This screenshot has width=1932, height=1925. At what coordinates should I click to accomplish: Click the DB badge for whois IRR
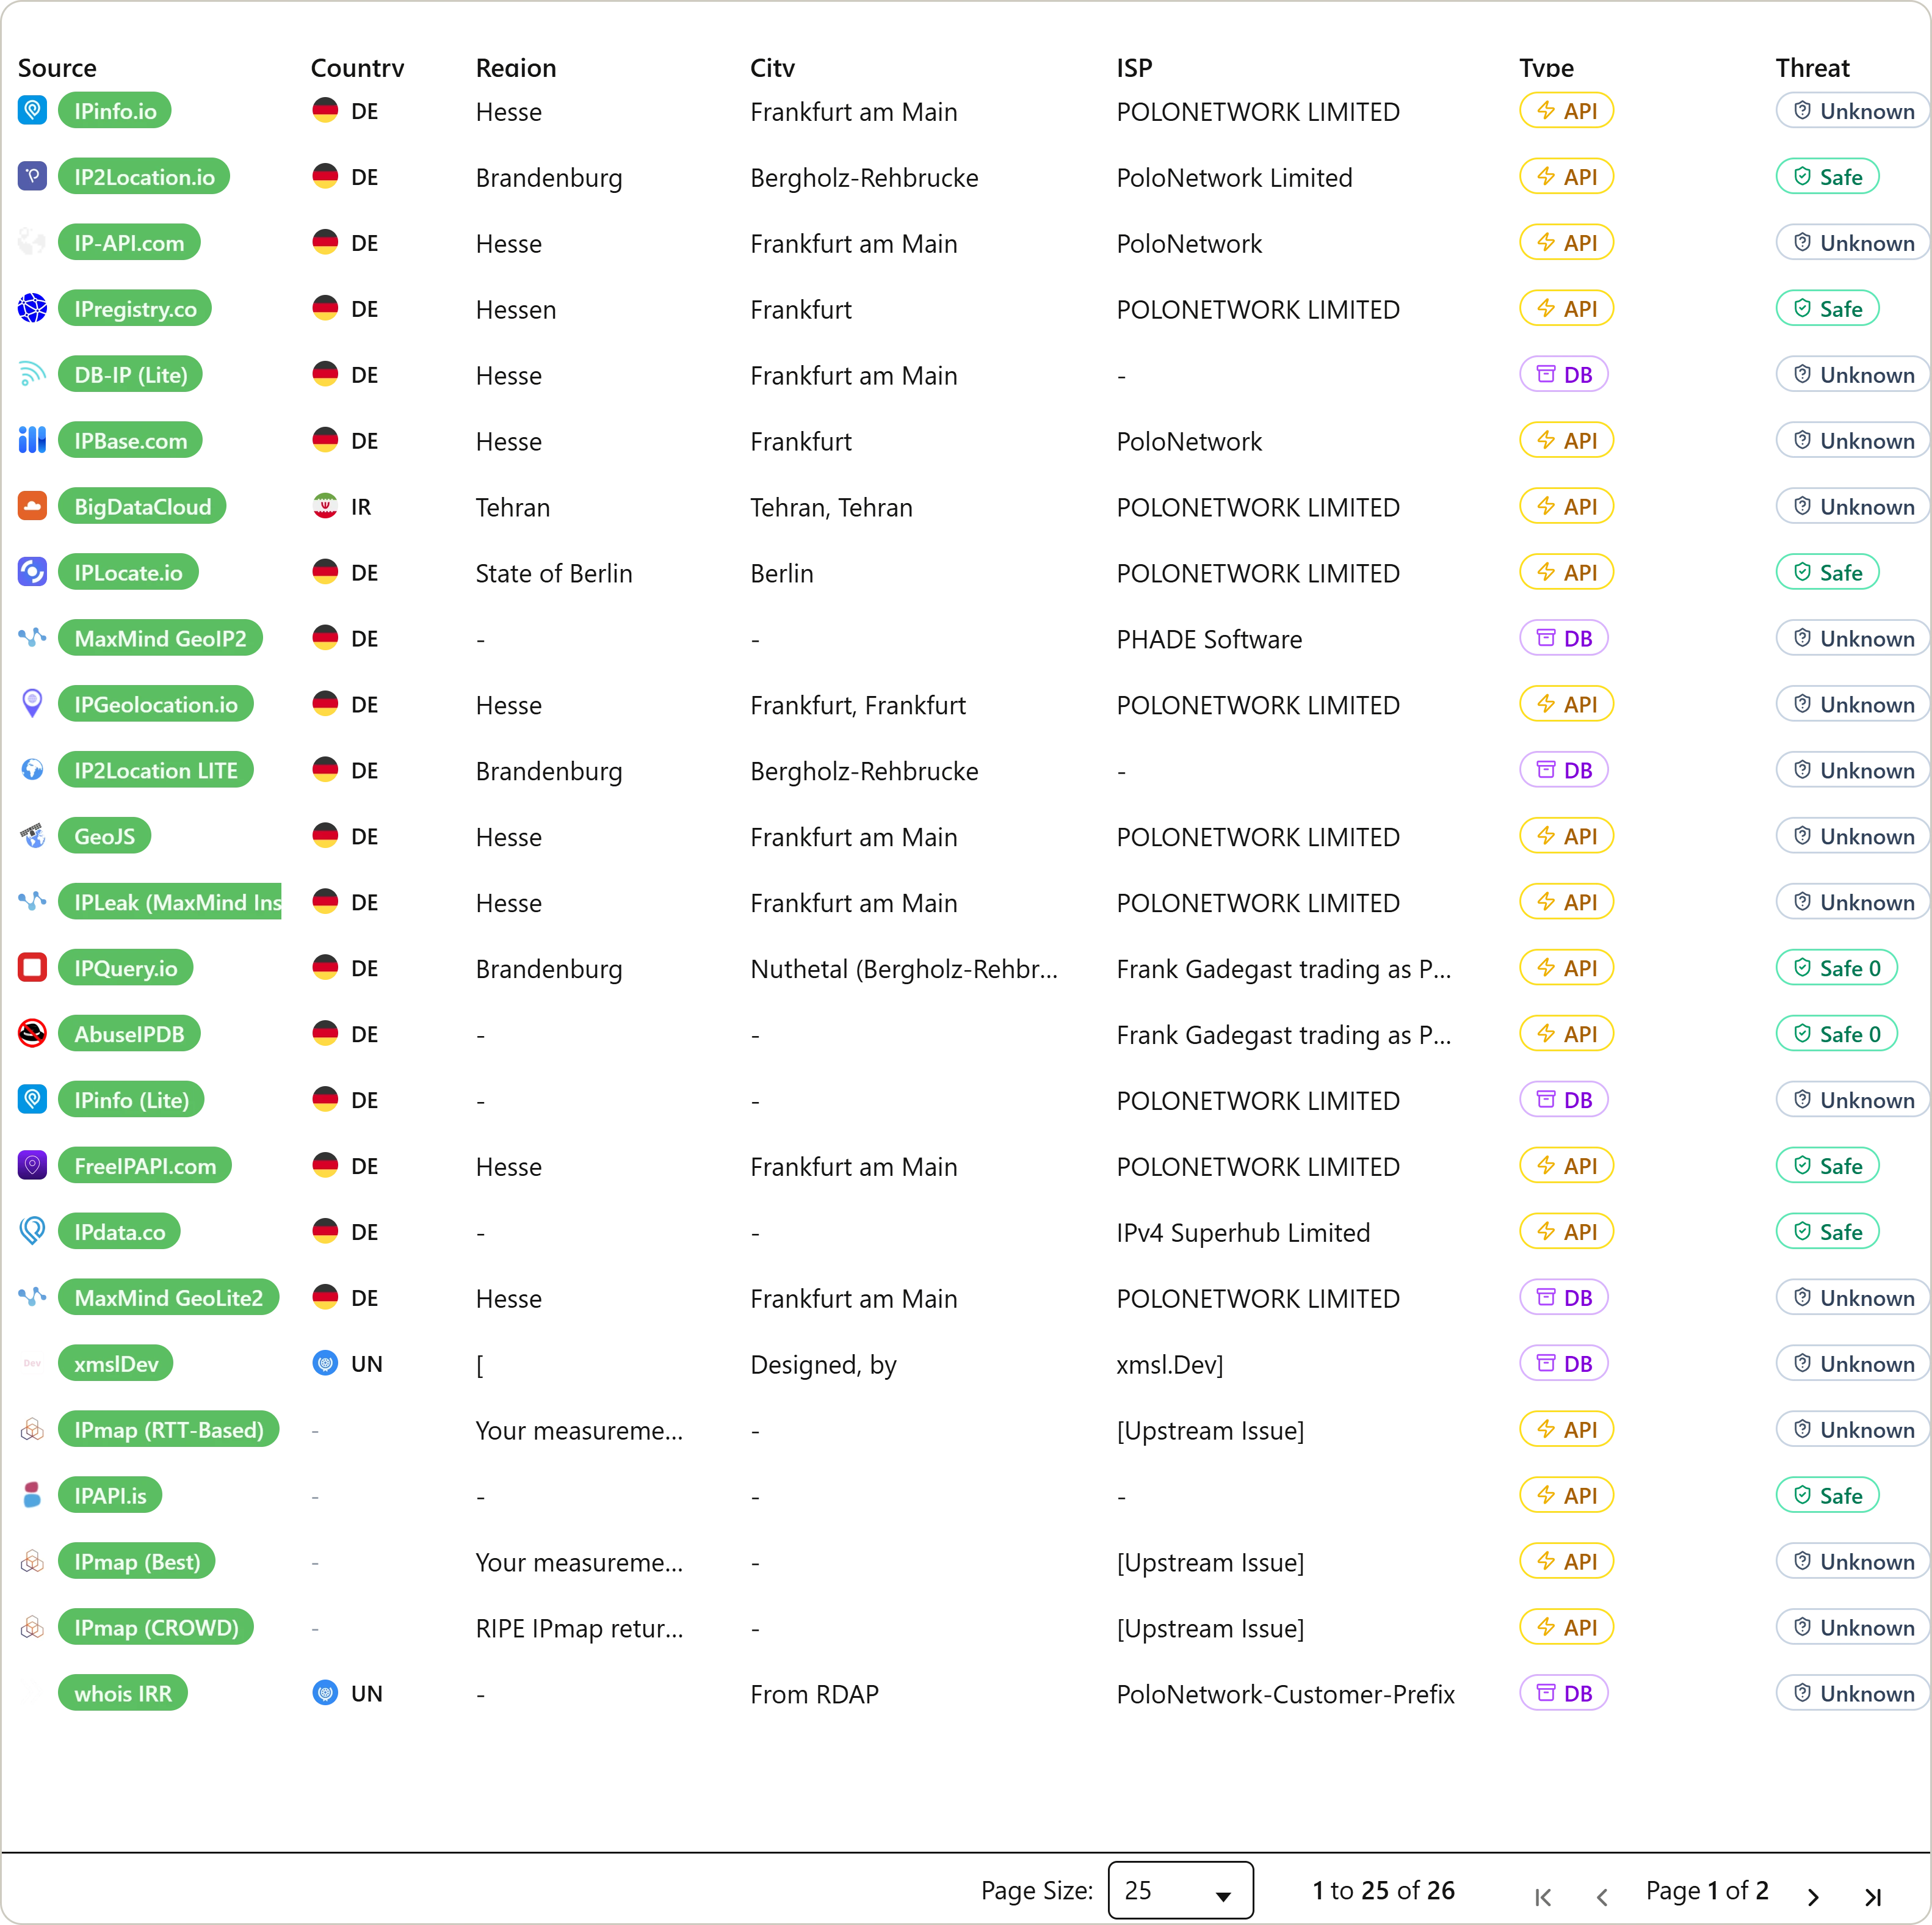[1564, 1693]
